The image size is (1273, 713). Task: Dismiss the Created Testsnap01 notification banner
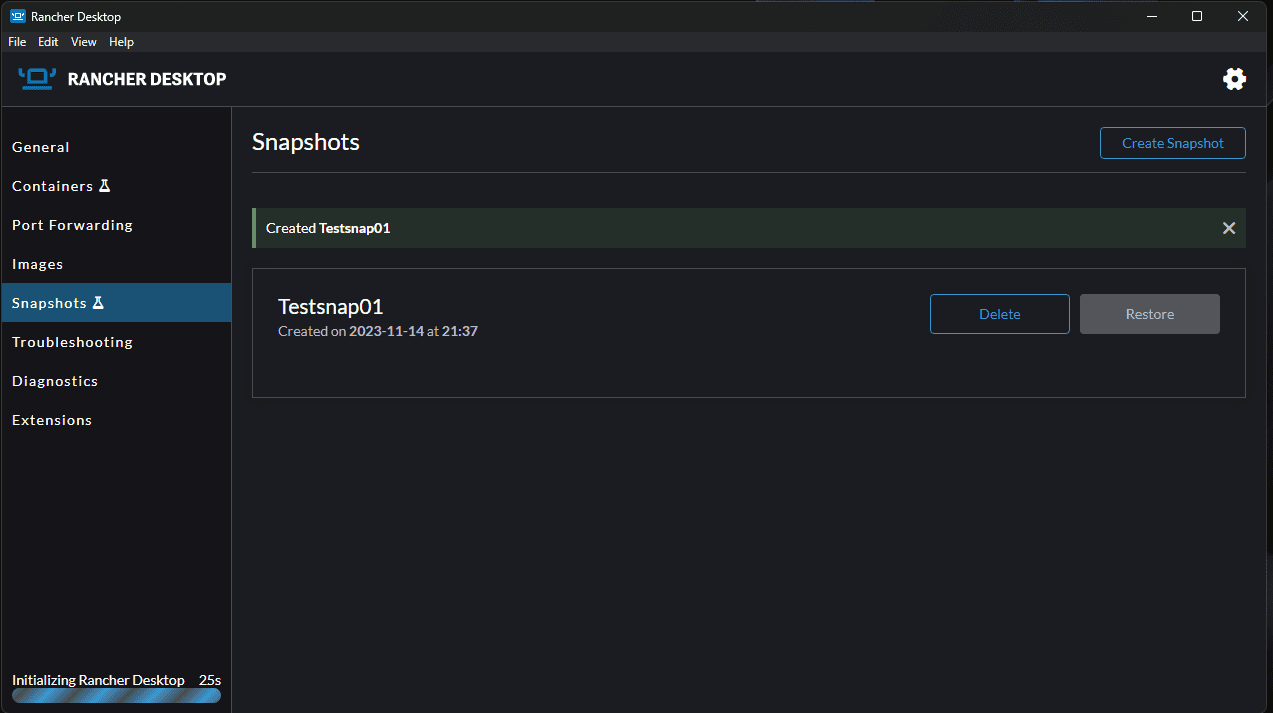1229,228
